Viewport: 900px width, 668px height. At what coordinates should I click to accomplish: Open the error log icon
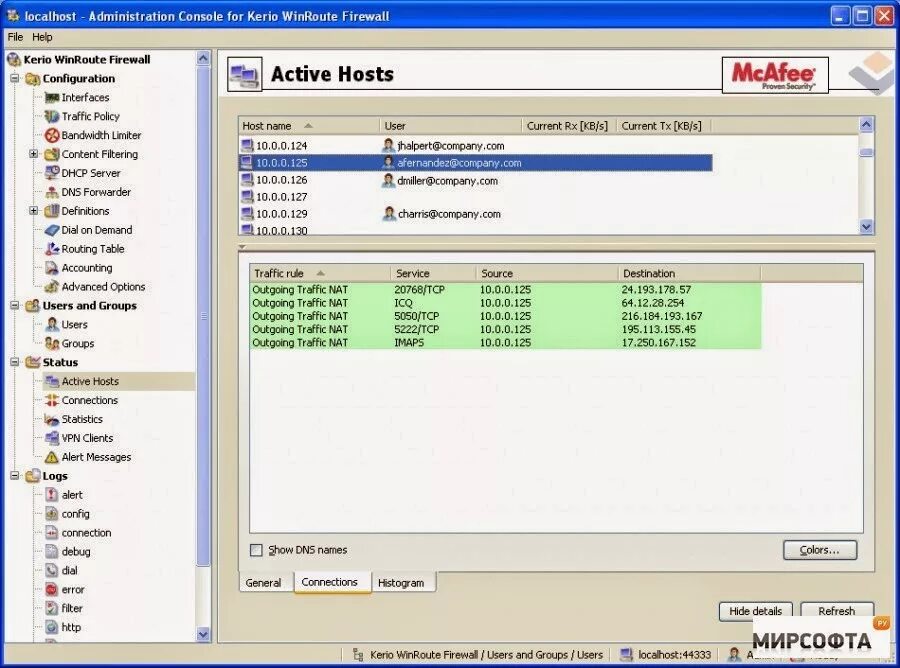pos(52,590)
